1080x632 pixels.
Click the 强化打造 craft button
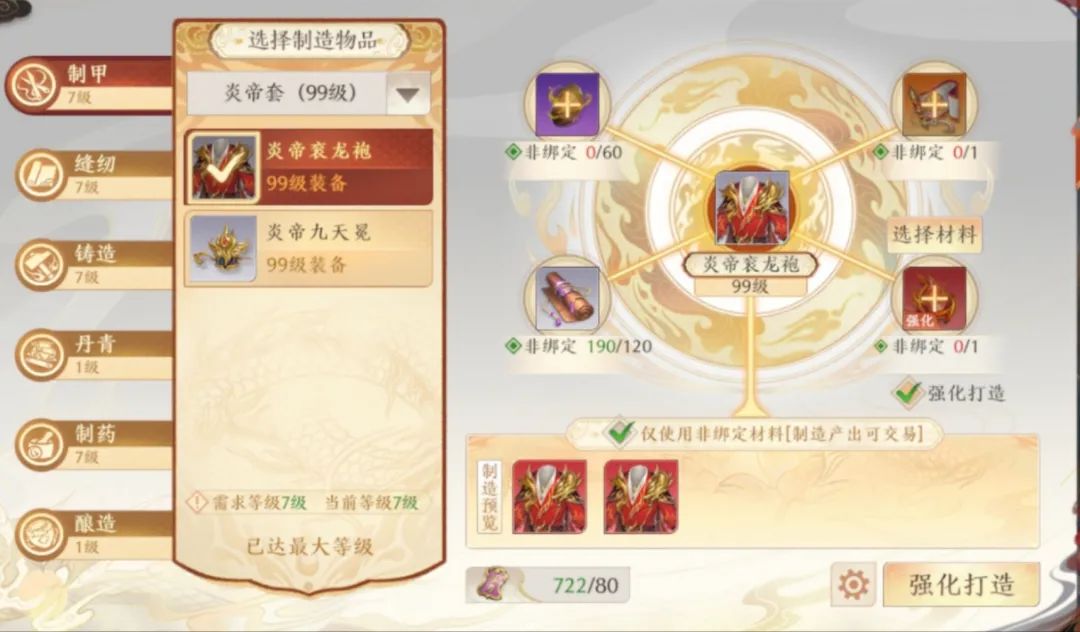(962, 584)
